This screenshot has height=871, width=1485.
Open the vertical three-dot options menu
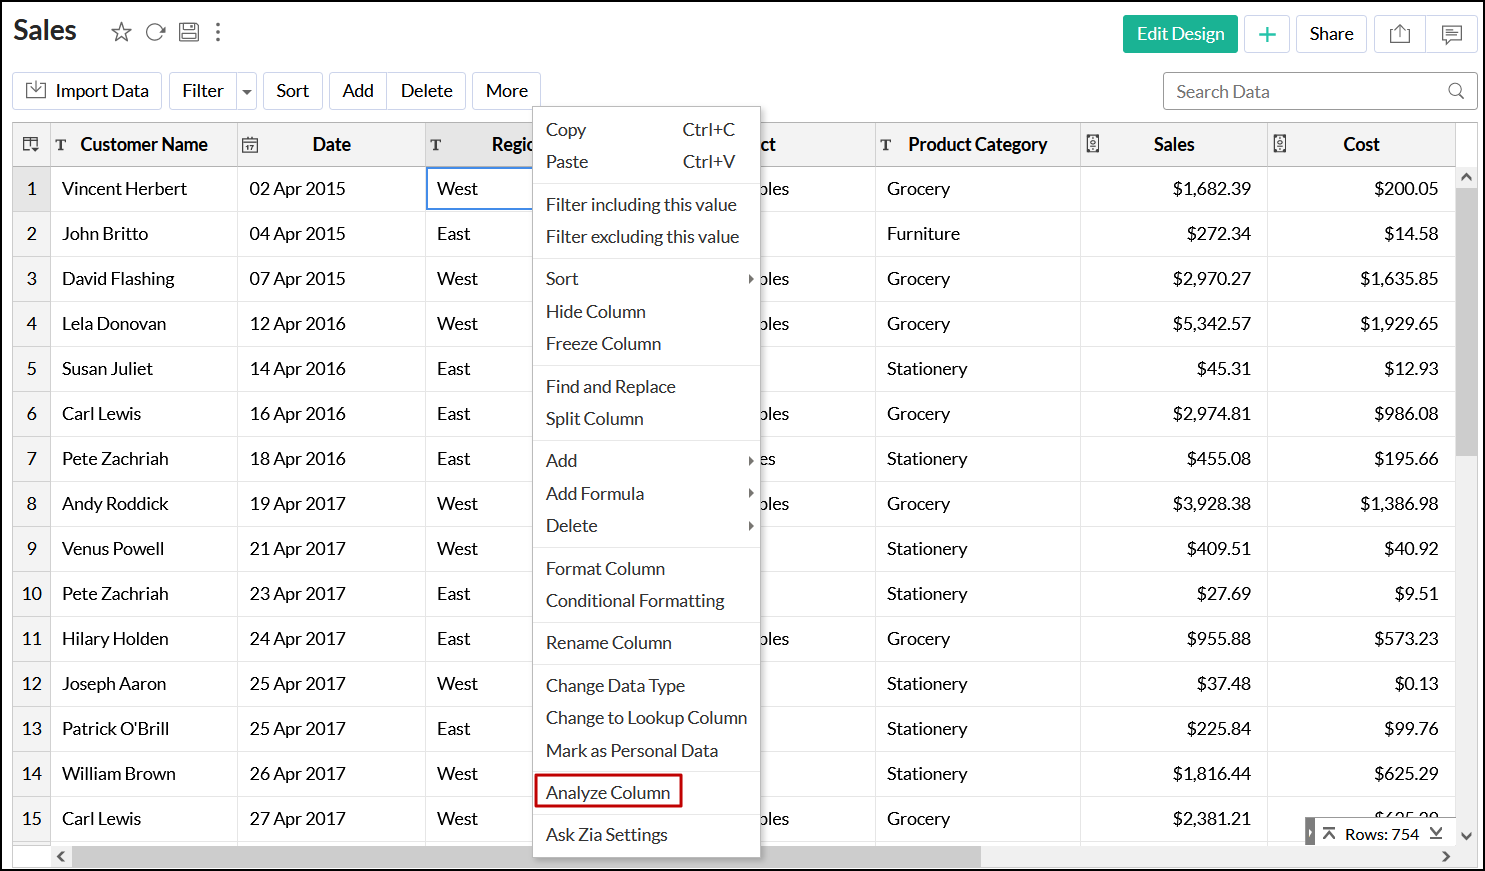(218, 32)
